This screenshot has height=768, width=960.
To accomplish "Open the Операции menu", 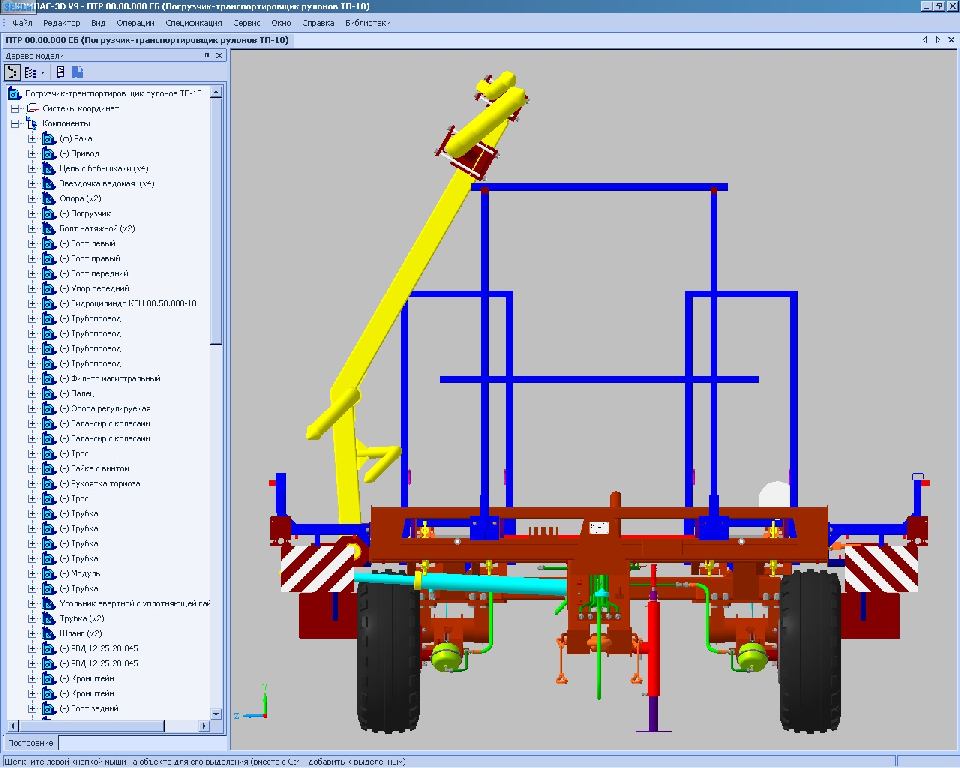I will (135, 22).
